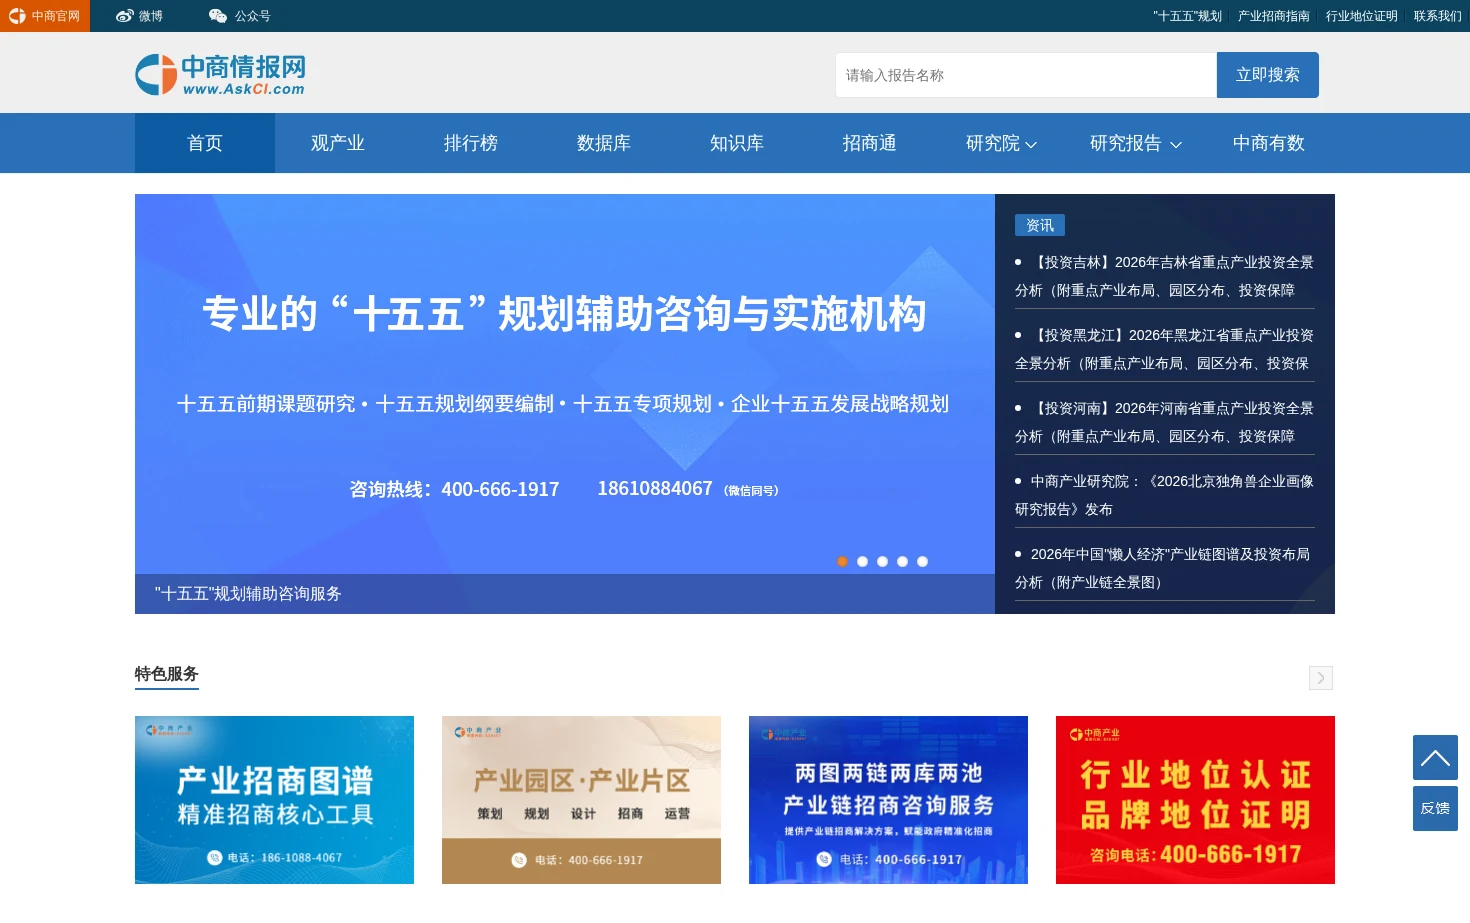1470x923 pixels.
Task: Open the 行业地位证明 top link
Action: click(x=1362, y=16)
